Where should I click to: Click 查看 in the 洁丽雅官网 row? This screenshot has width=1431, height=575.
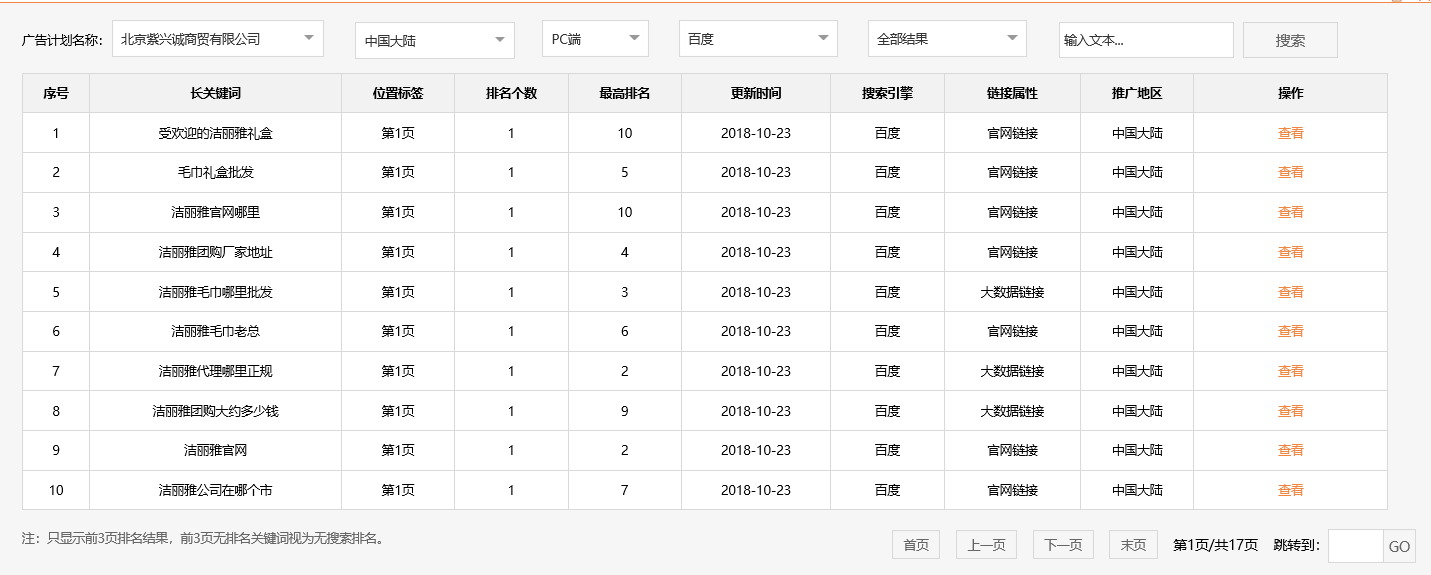[x=1291, y=450]
